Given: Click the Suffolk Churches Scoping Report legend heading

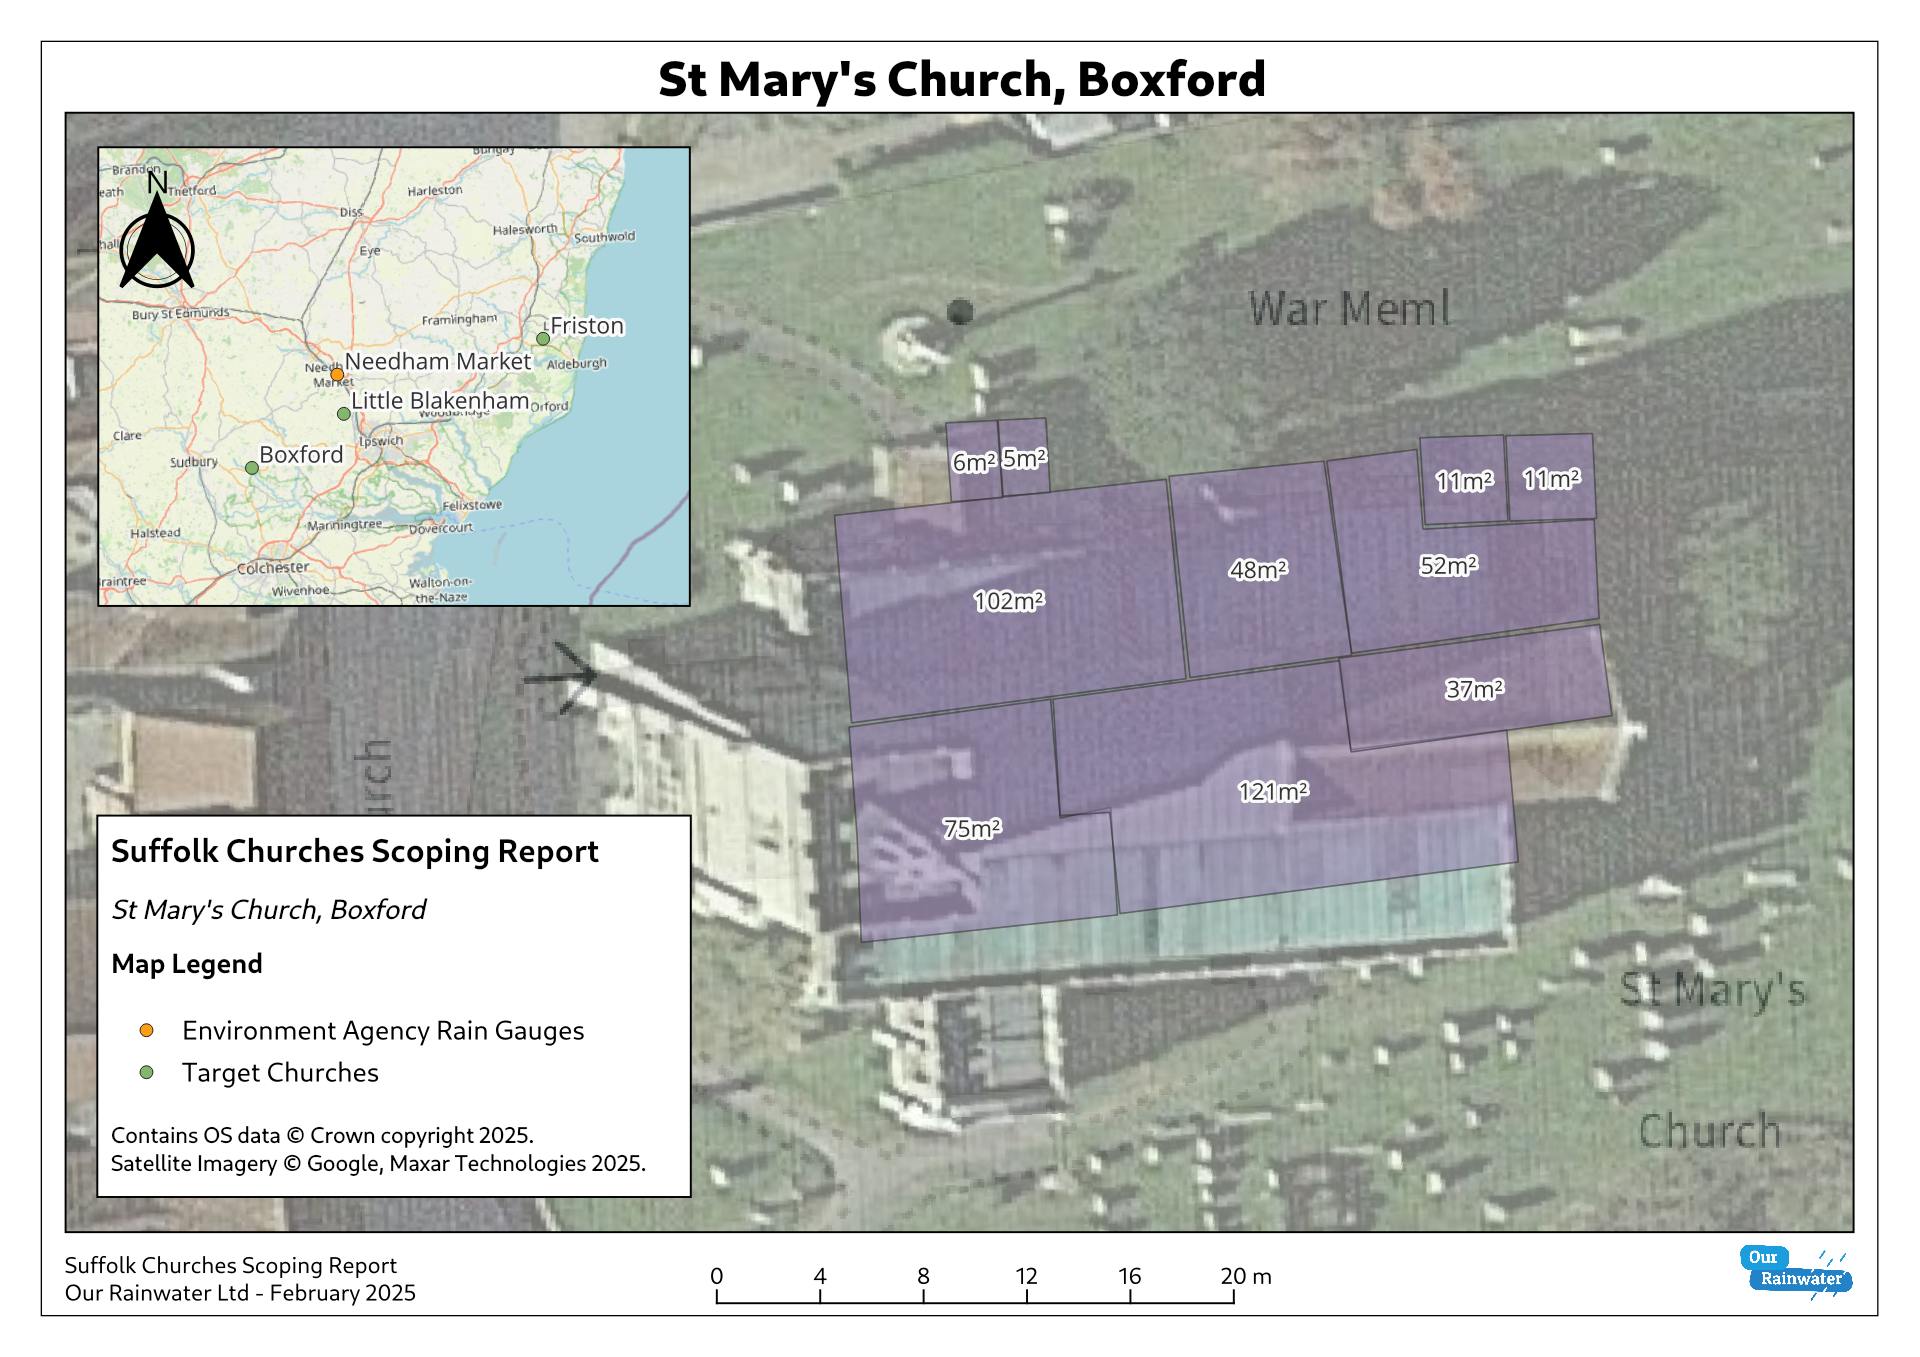Looking at the screenshot, I should pyautogui.click(x=355, y=851).
